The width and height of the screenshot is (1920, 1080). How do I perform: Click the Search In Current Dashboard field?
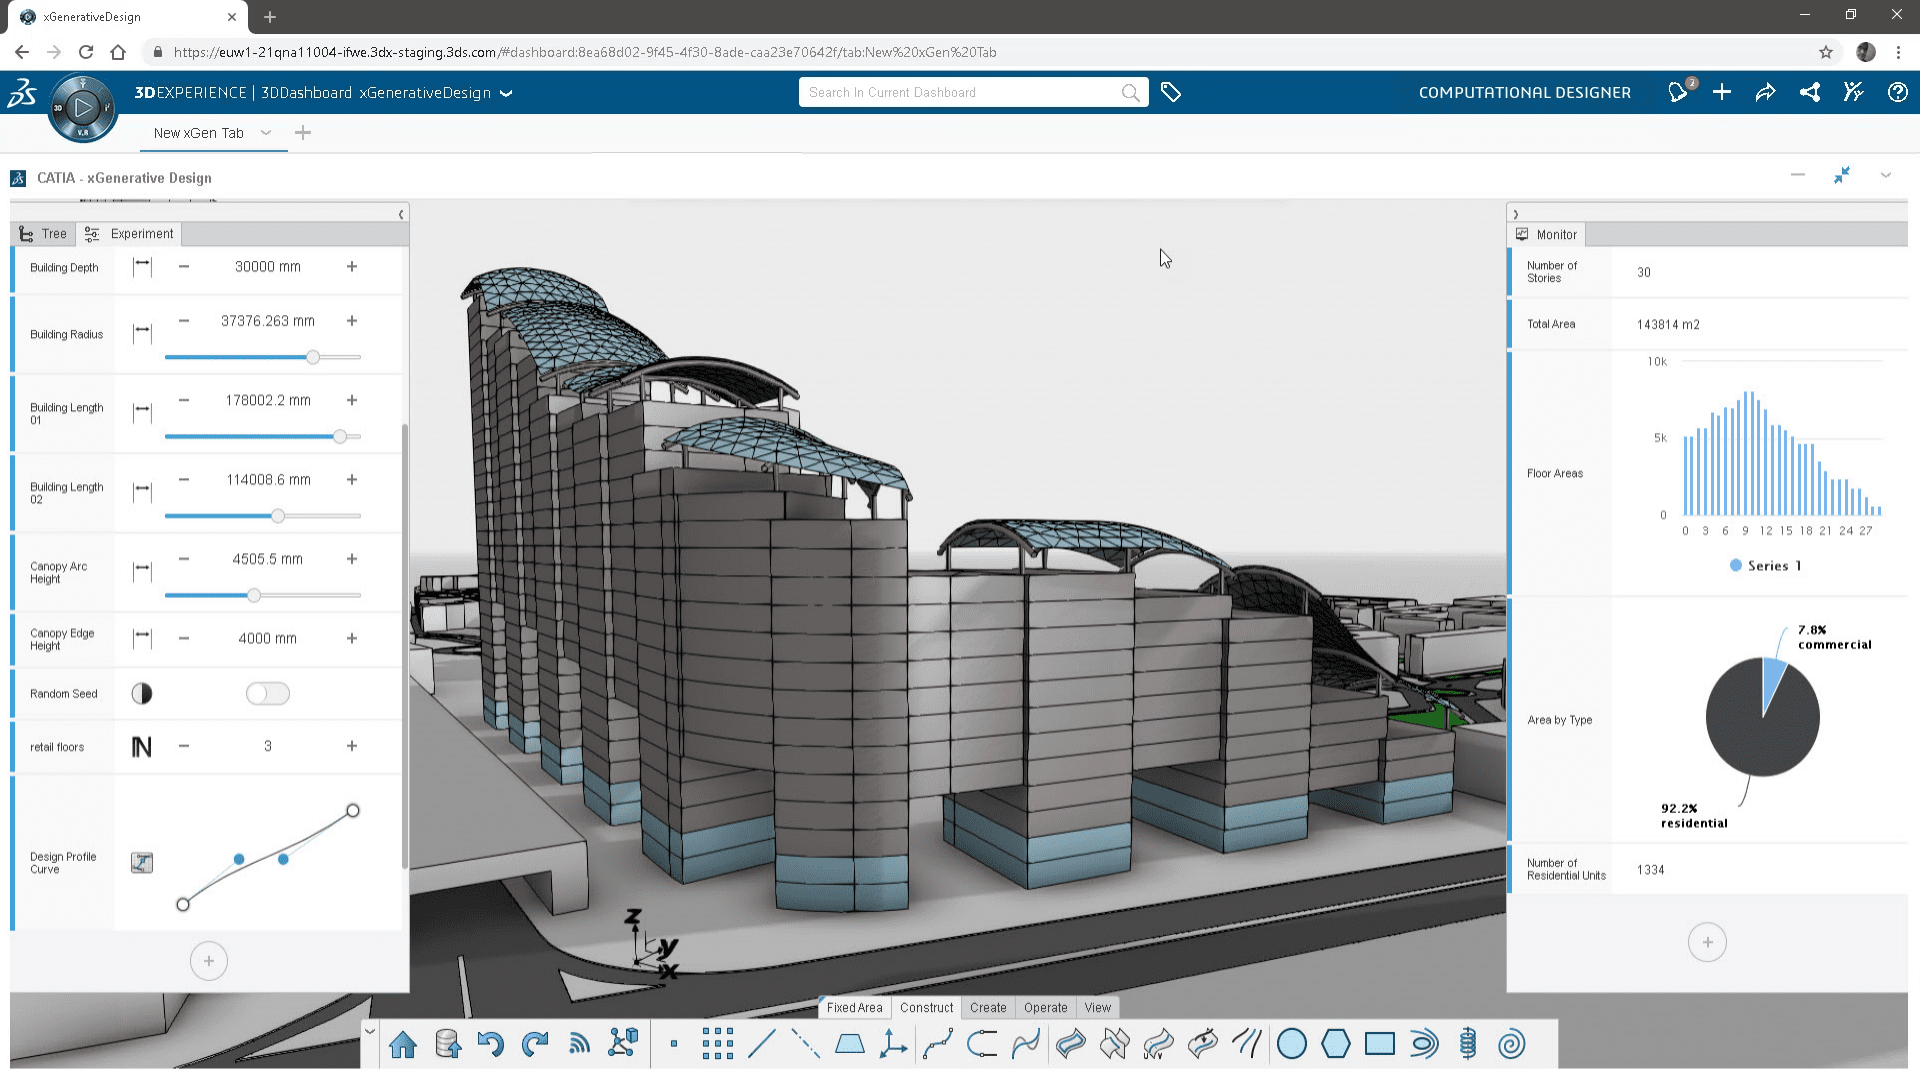click(960, 93)
